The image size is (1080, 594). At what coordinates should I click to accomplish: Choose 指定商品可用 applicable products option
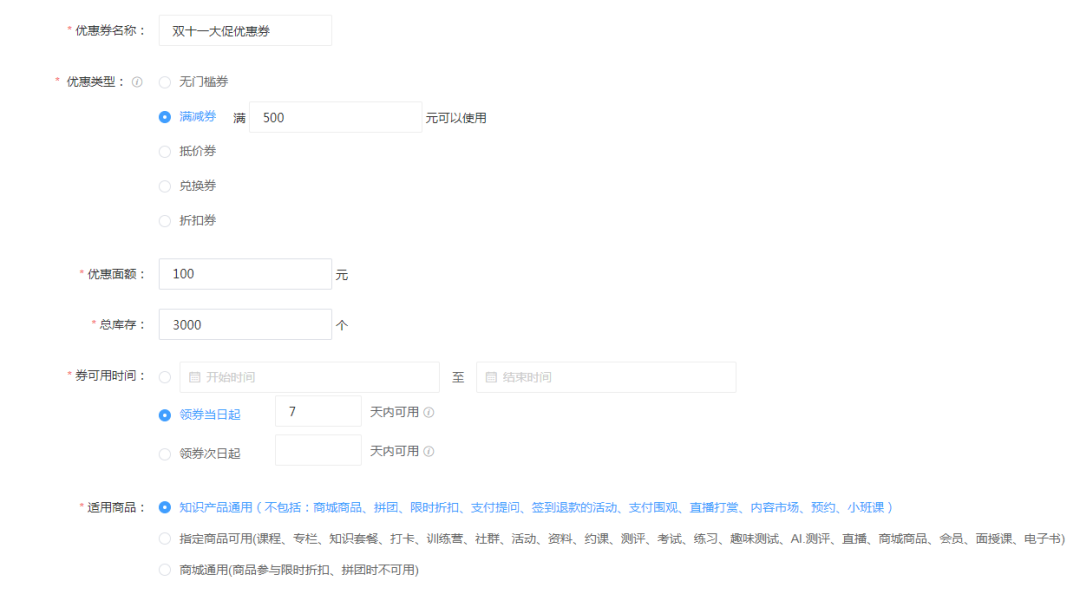click(165, 539)
